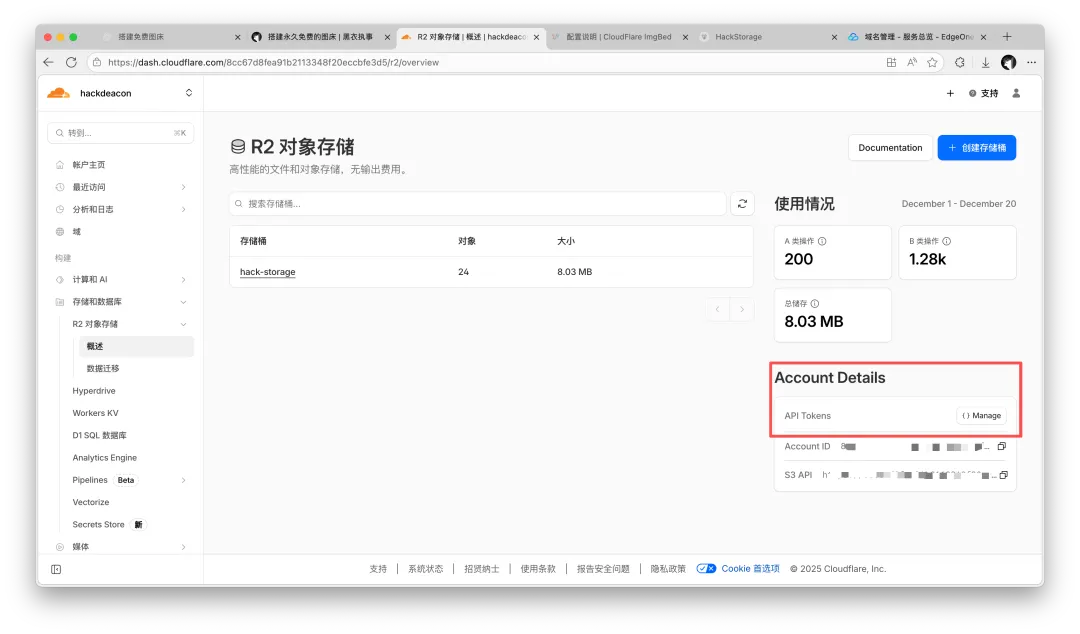Screen dimensions: 1080x634
Task: Open 帐户主页 in sidebar
Action: tap(89, 165)
